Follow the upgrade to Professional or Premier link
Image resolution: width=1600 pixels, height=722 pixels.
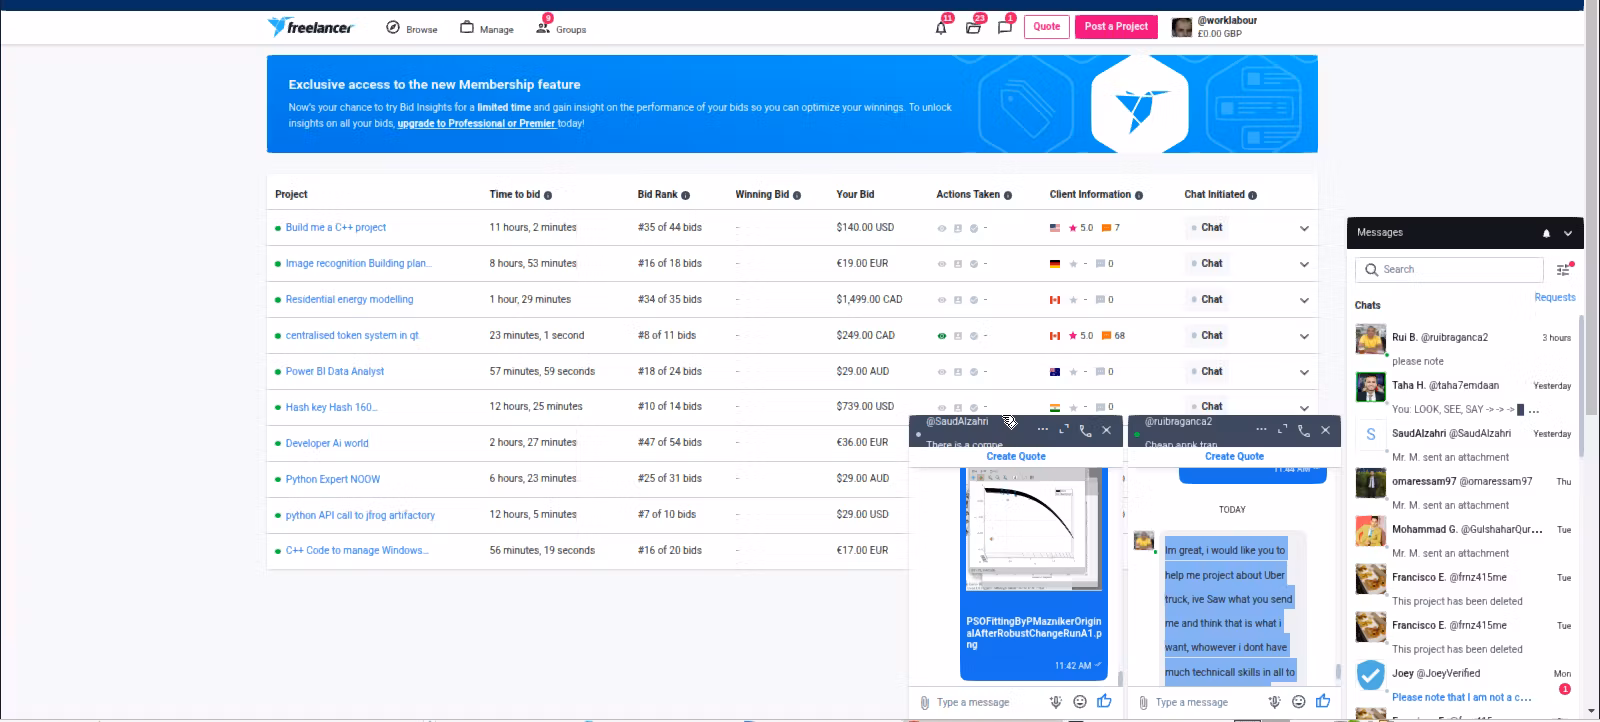click(x=476, y=124)
